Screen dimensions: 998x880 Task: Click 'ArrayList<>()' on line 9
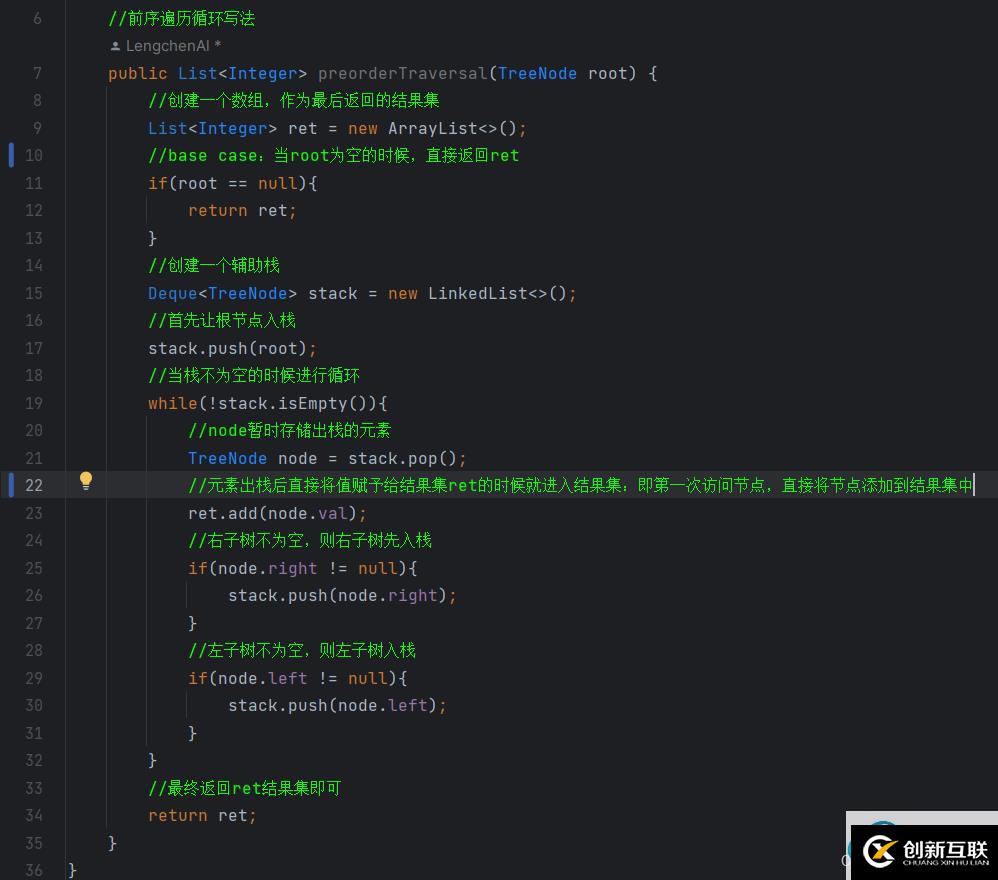(453, 129)
